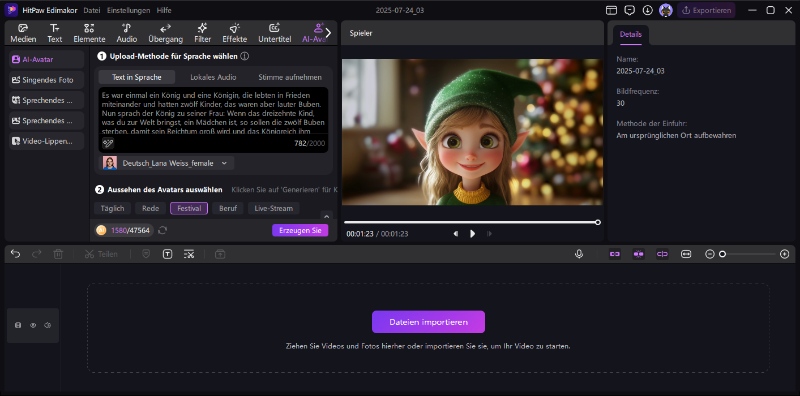Click the timeline zoom slider

[748, 254]
